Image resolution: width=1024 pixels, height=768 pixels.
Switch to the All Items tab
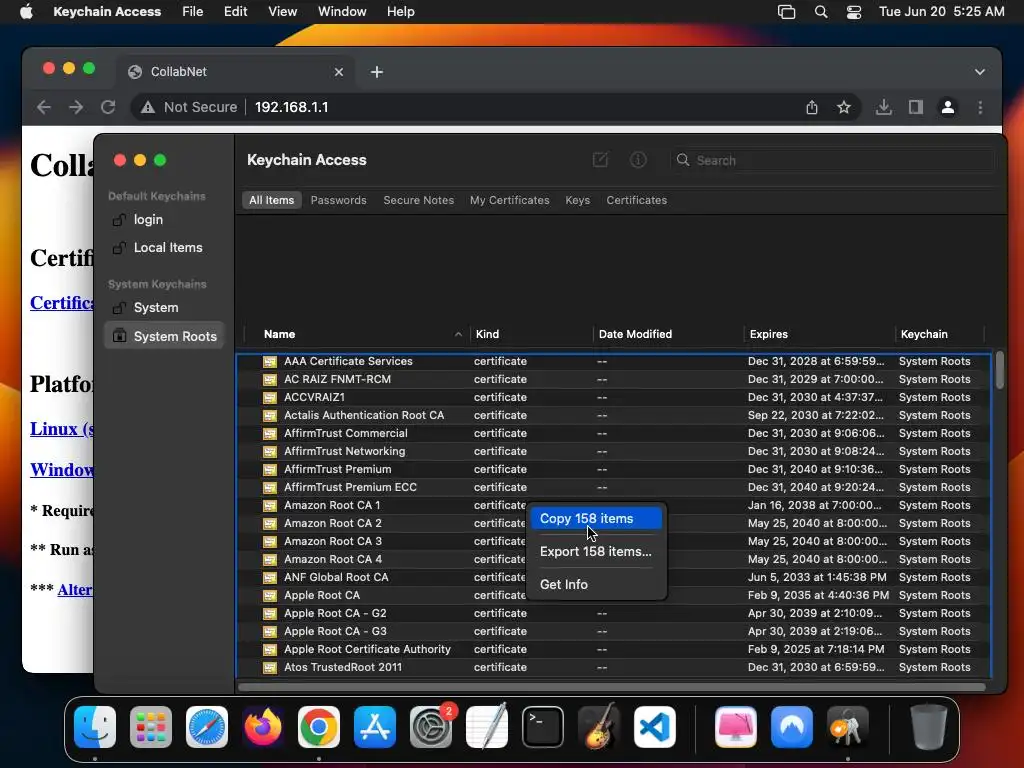pyautogui.click(x=272, y=200)
